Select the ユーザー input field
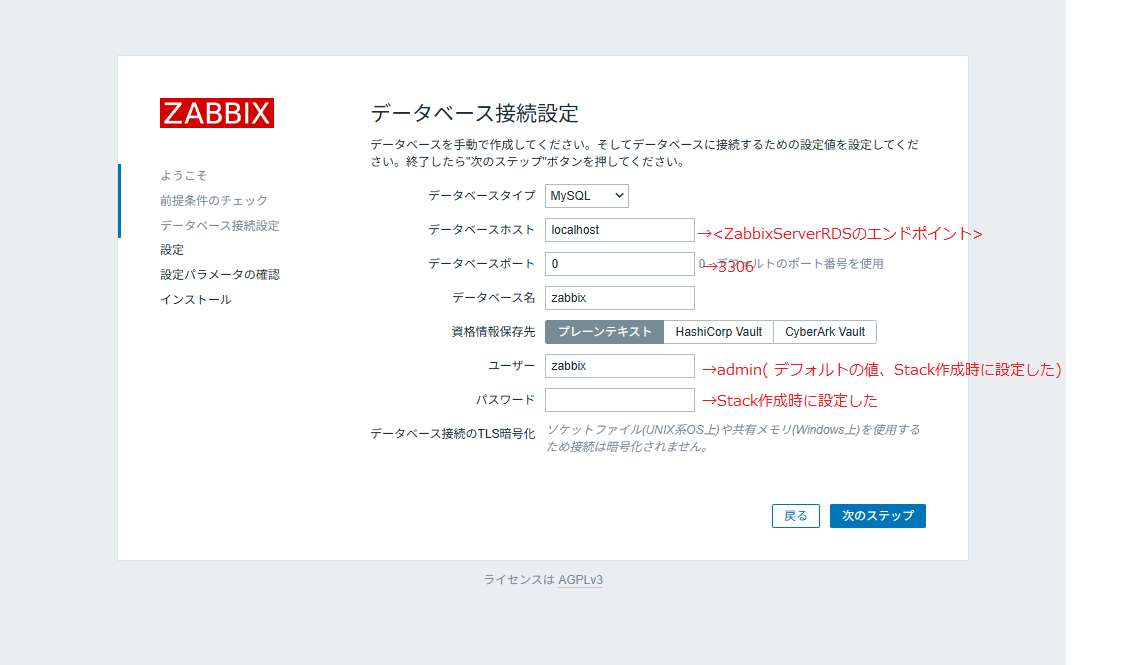Screen dimensions: 1137x665 click(619, 365)
